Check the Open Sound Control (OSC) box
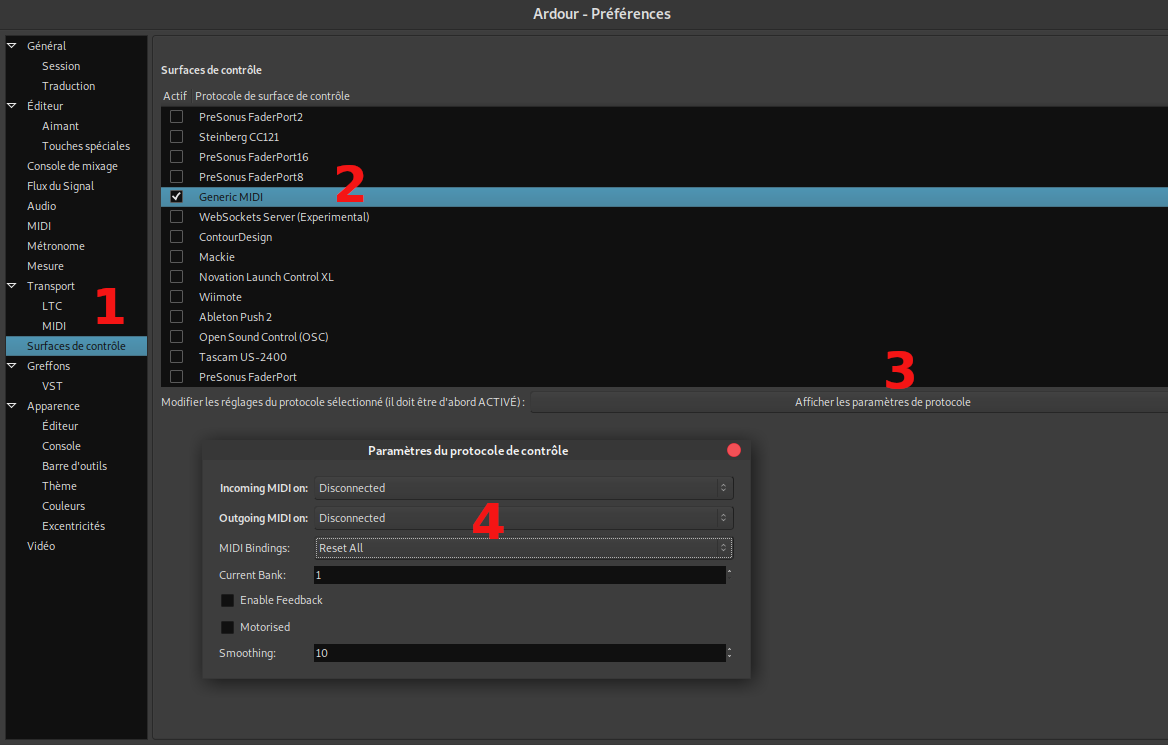Viewport: 1168px width, 745px height. coord(177,337)
